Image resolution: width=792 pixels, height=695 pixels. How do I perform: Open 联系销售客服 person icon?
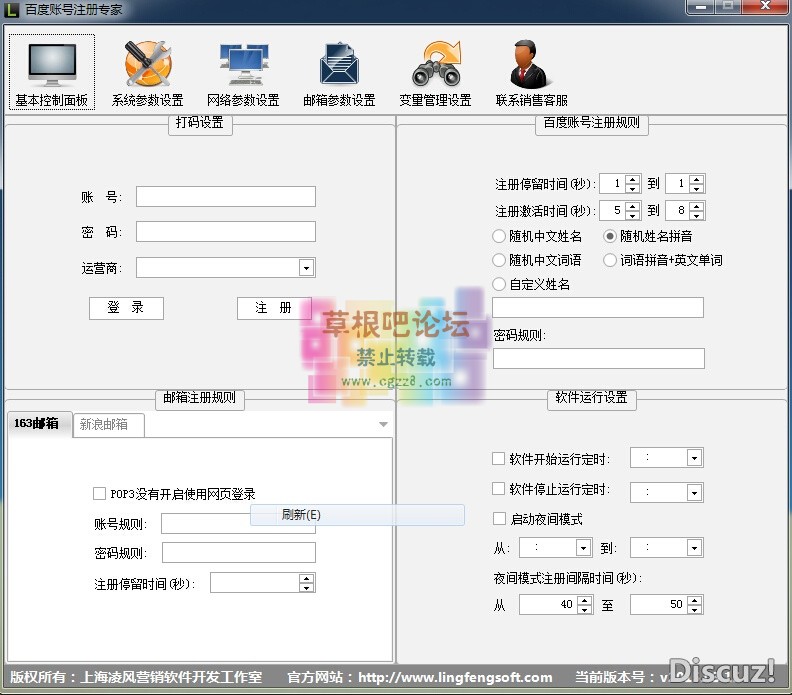point(531,72)
